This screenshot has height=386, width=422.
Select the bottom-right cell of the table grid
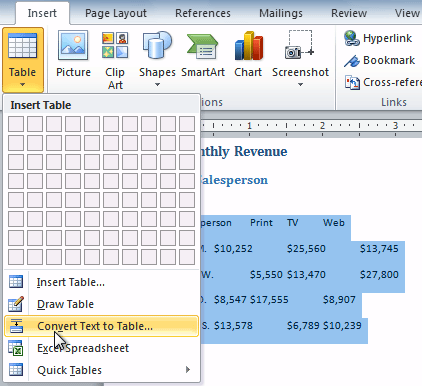coord(187,257)
